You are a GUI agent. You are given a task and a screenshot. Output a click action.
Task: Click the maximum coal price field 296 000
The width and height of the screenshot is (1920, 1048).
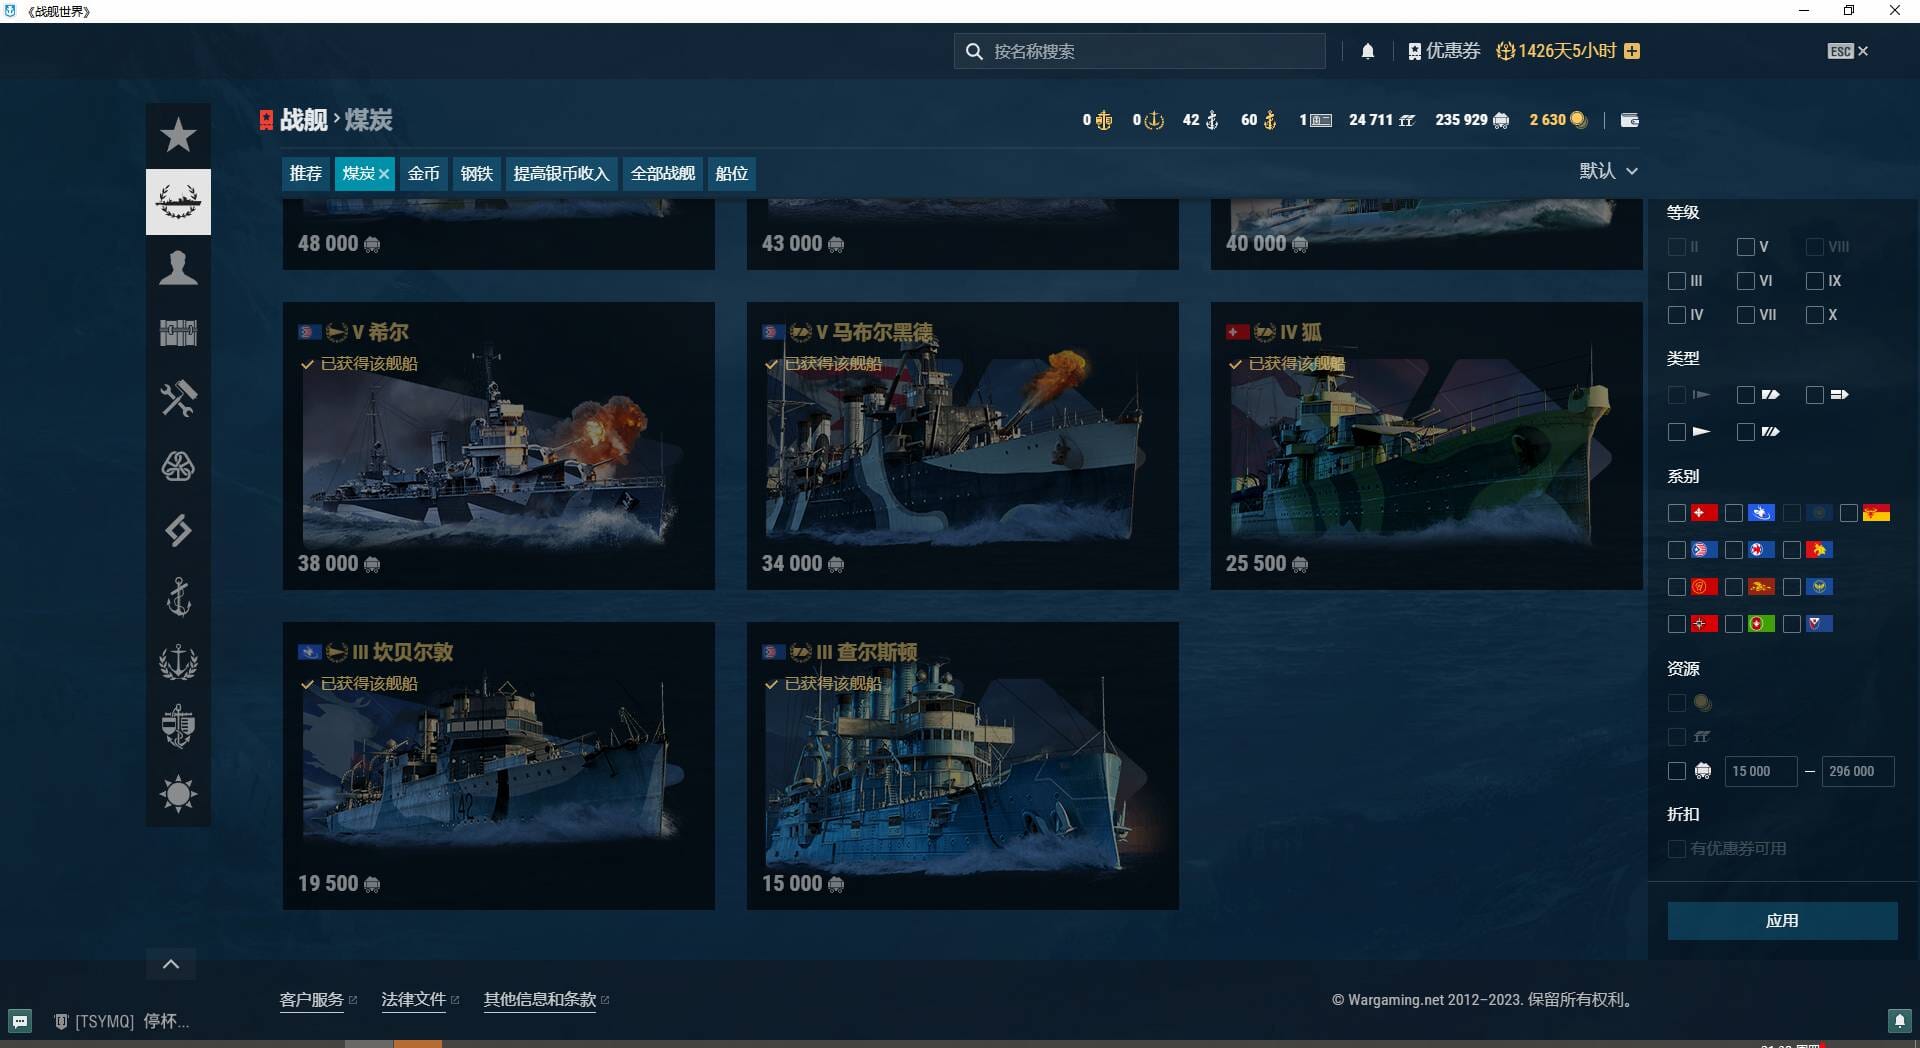click(x=1856, y=771)
